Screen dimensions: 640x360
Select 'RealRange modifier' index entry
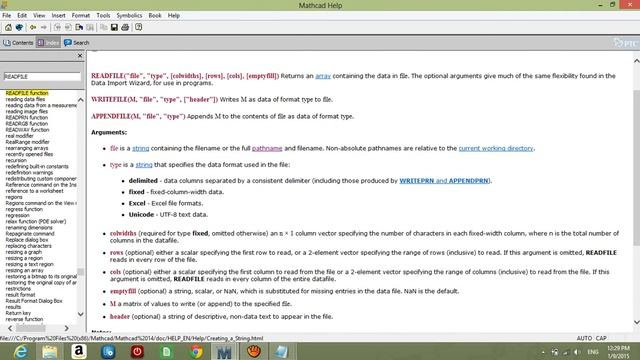tap(27, 142)
